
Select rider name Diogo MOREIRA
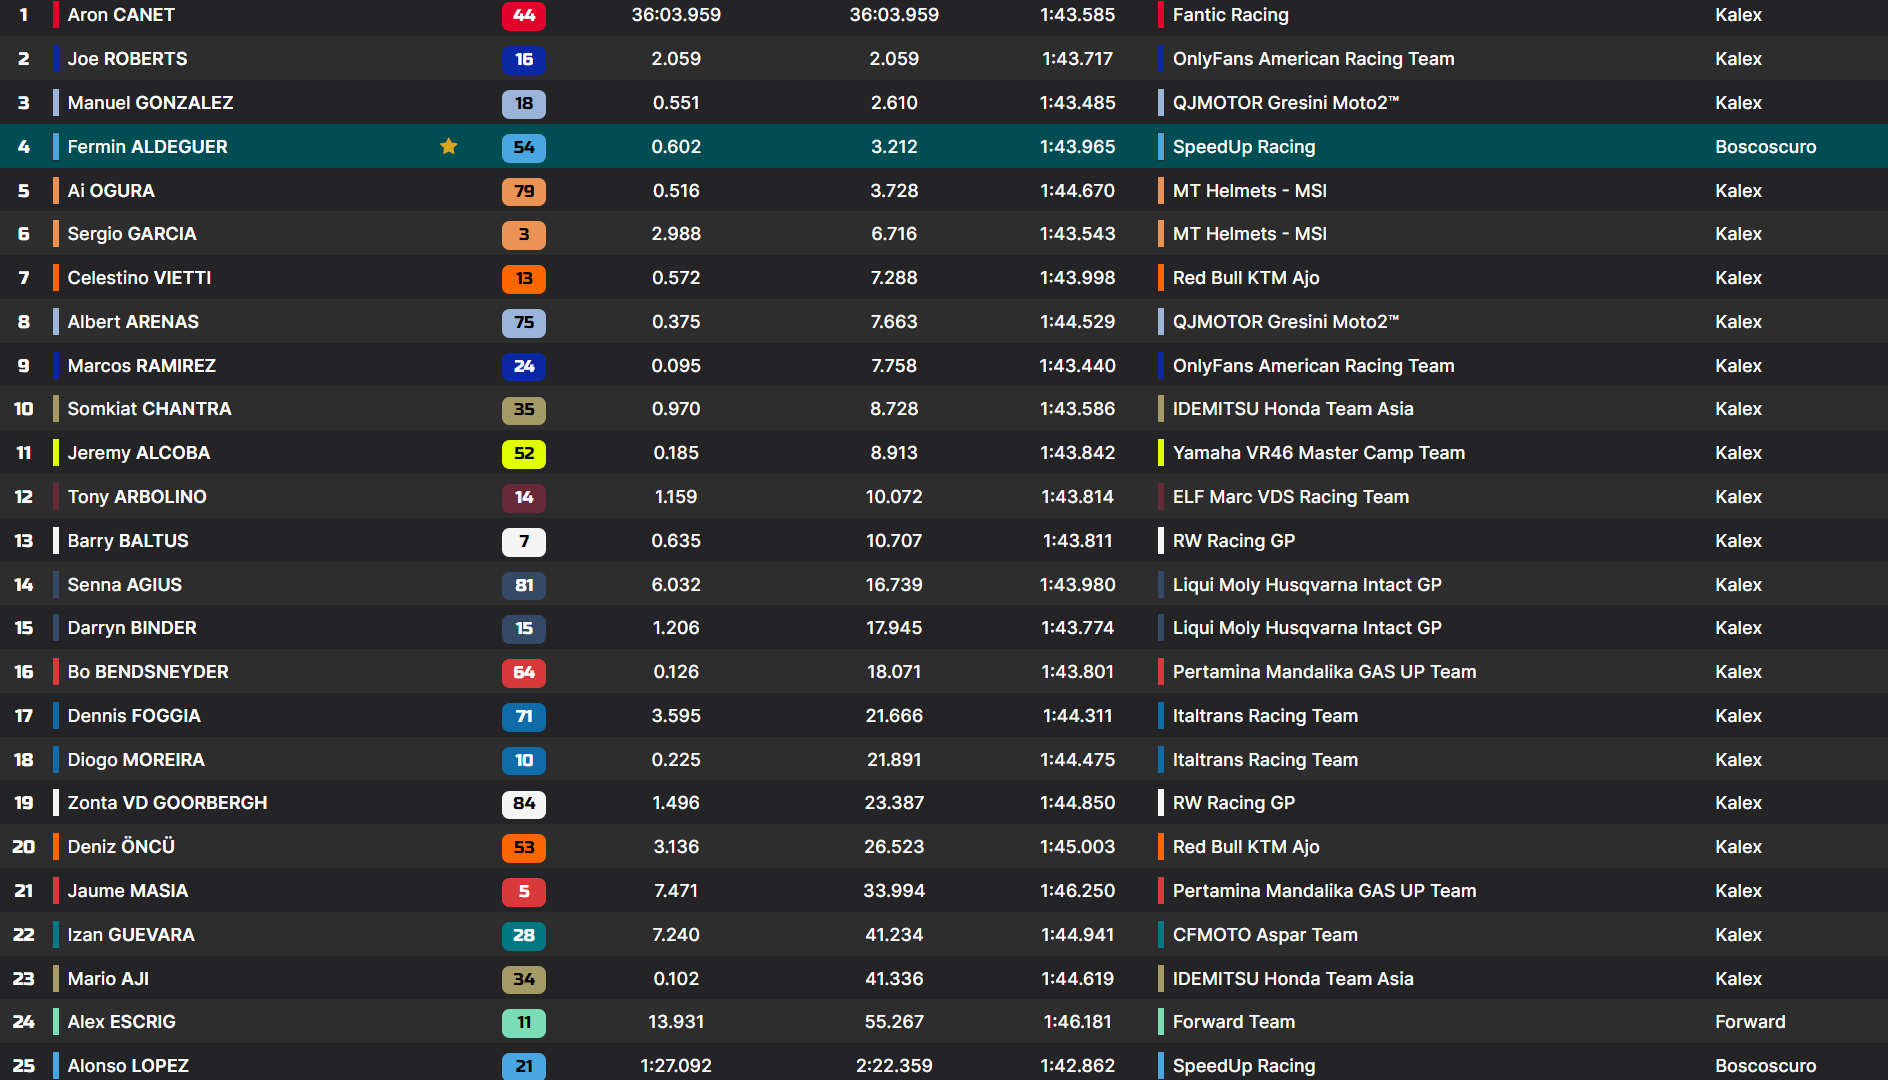pos(136,760)
